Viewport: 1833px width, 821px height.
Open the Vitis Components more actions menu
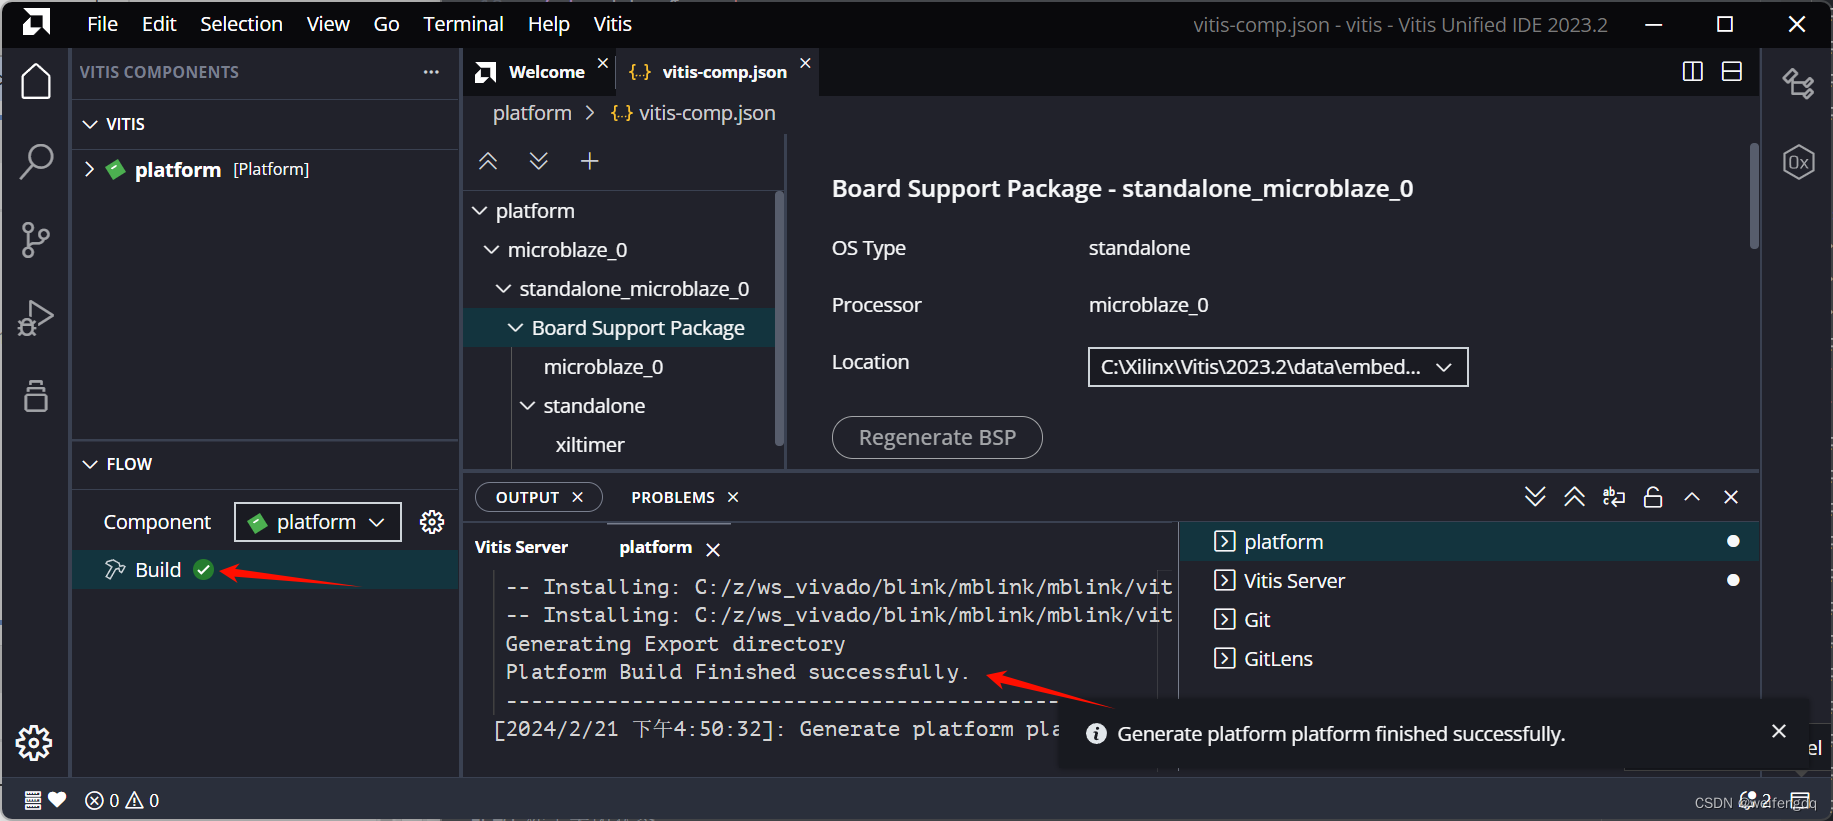point(431,72)
